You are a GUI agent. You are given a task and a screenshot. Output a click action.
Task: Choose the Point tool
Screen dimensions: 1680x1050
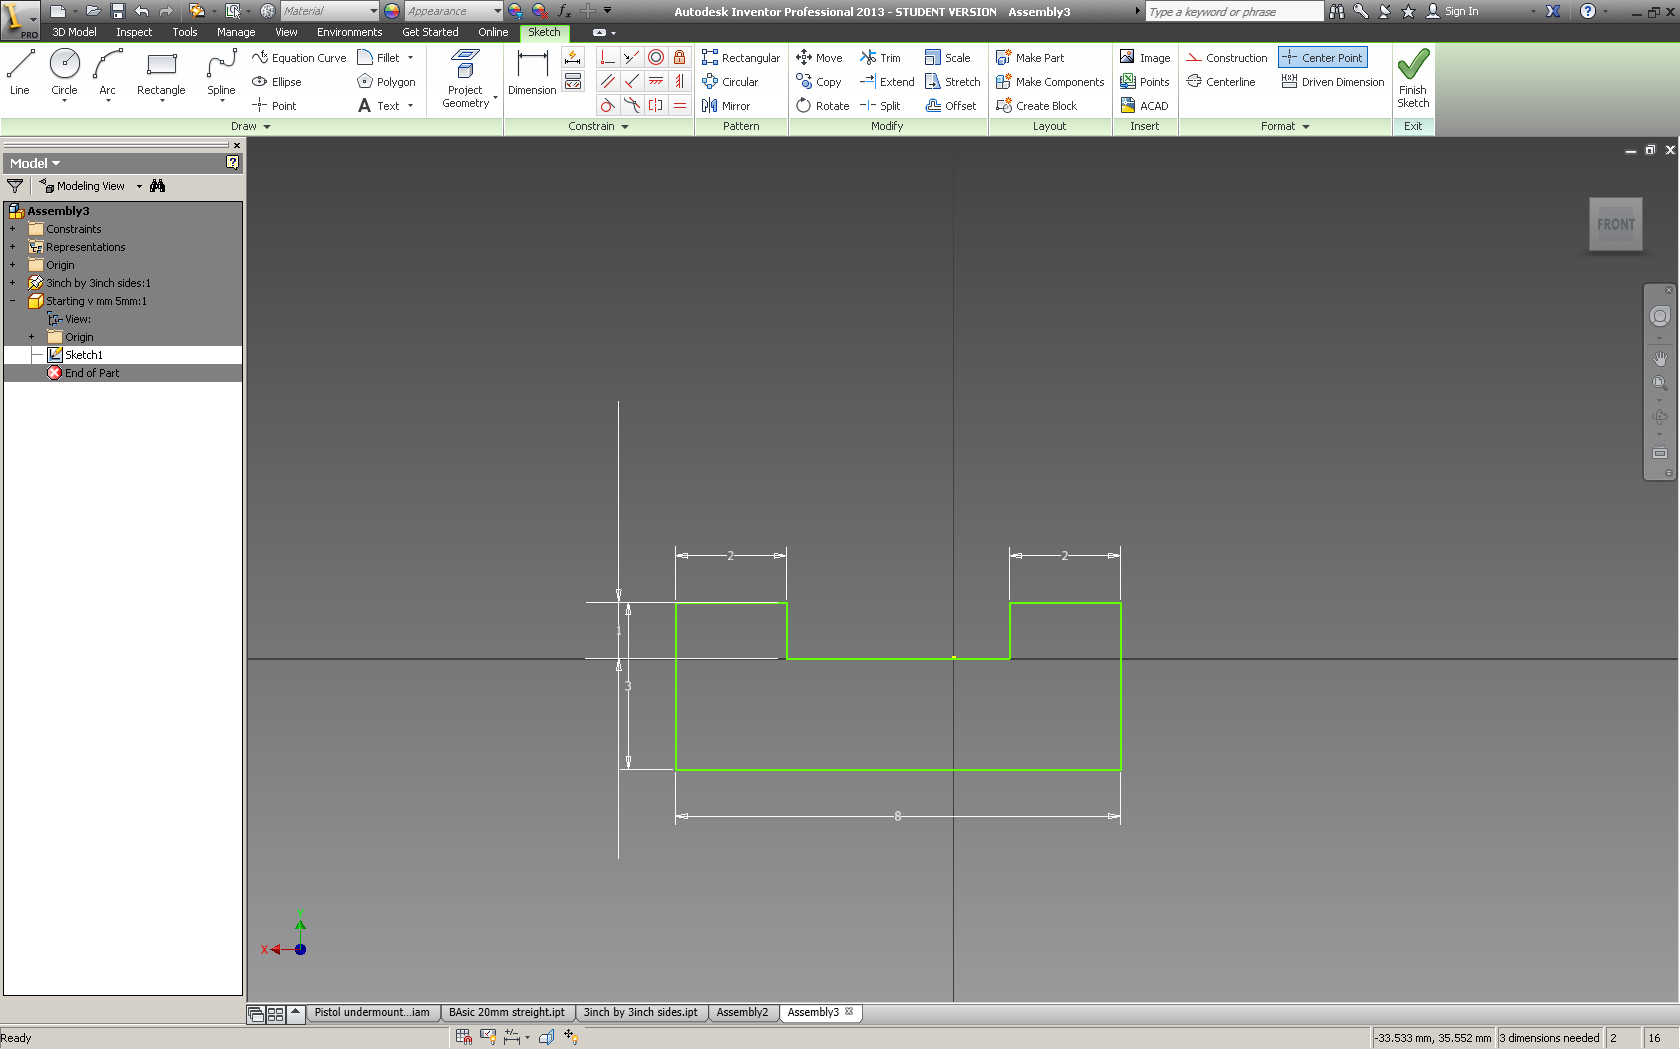(274, 106)
